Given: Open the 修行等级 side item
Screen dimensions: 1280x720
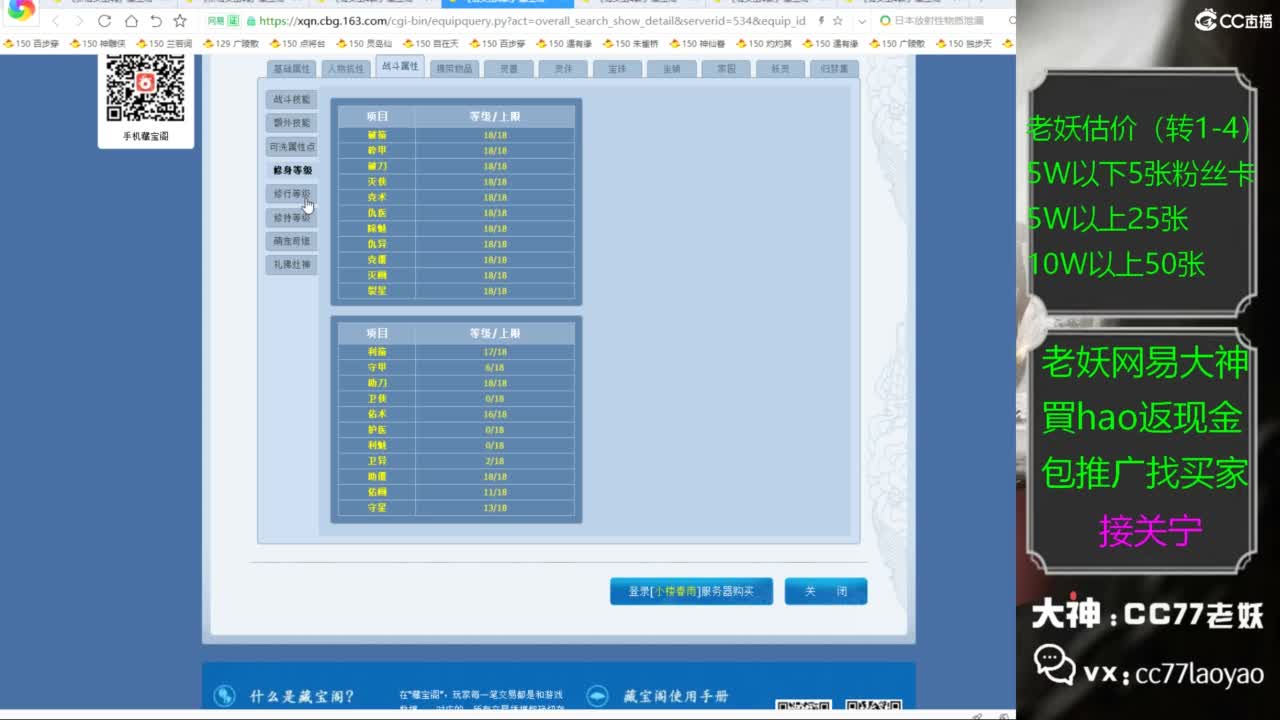Looking at the screenshot, I should click(x=292, y=194).
